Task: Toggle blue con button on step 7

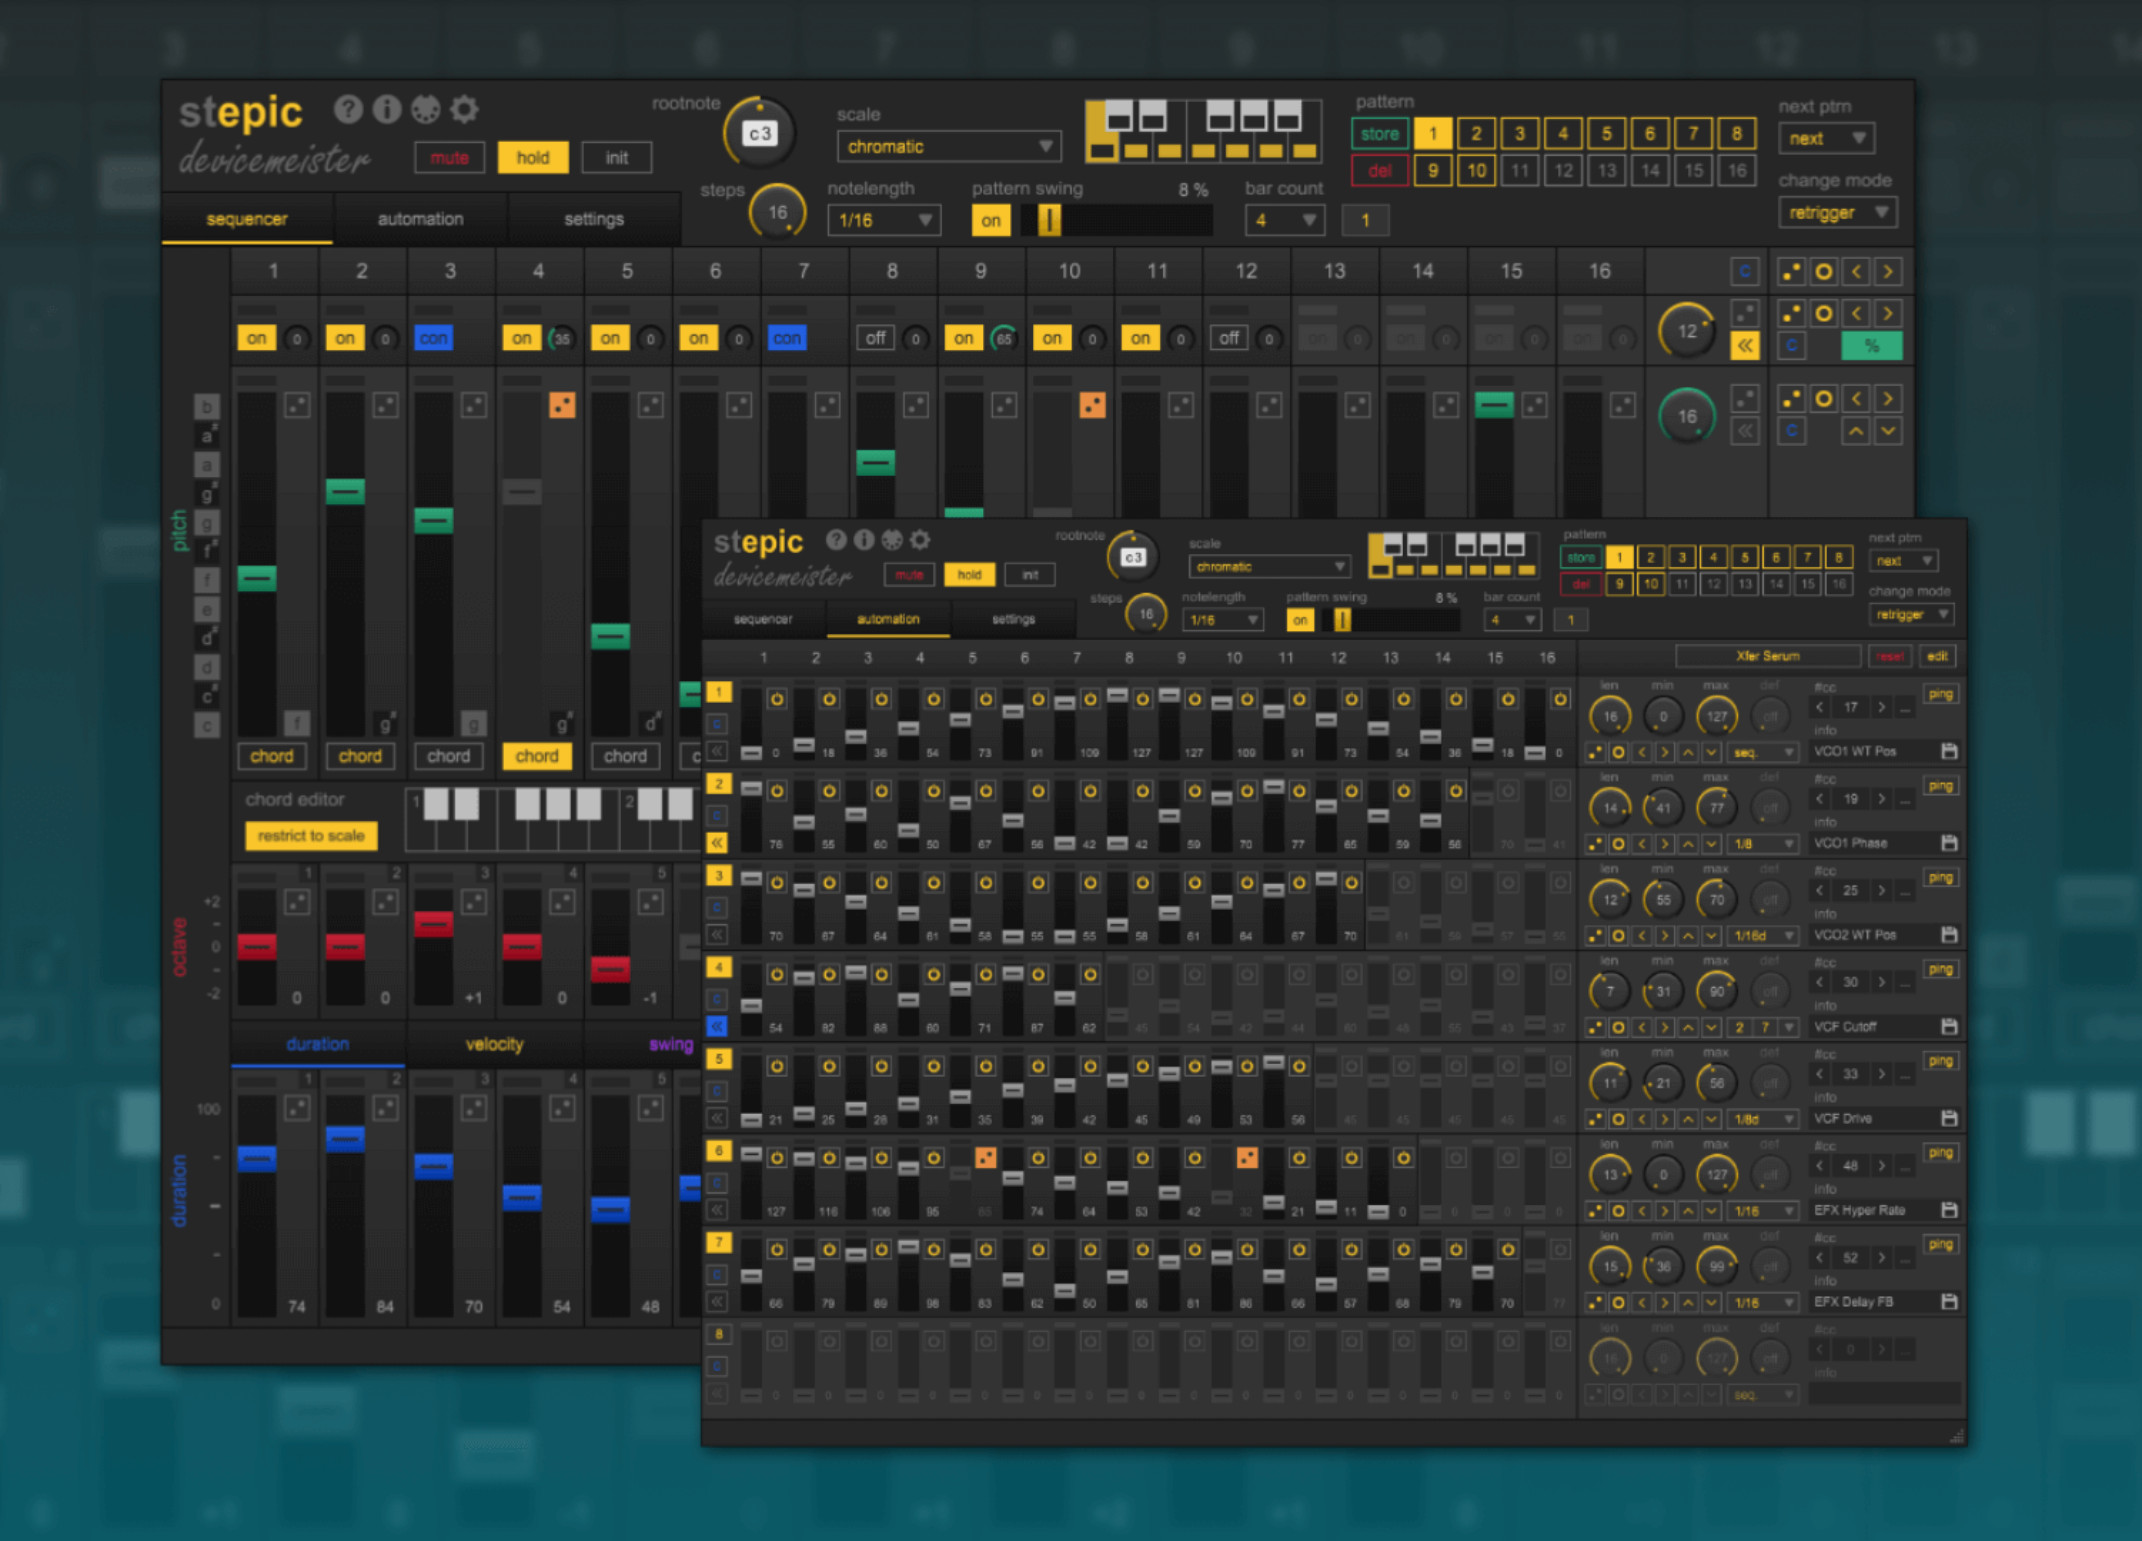Action: tap(786, 338)
